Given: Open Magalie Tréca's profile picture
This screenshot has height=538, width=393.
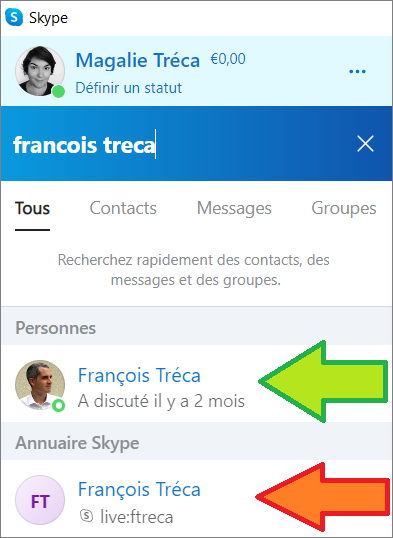Looking at the screenshot, I should pos(40,71).
